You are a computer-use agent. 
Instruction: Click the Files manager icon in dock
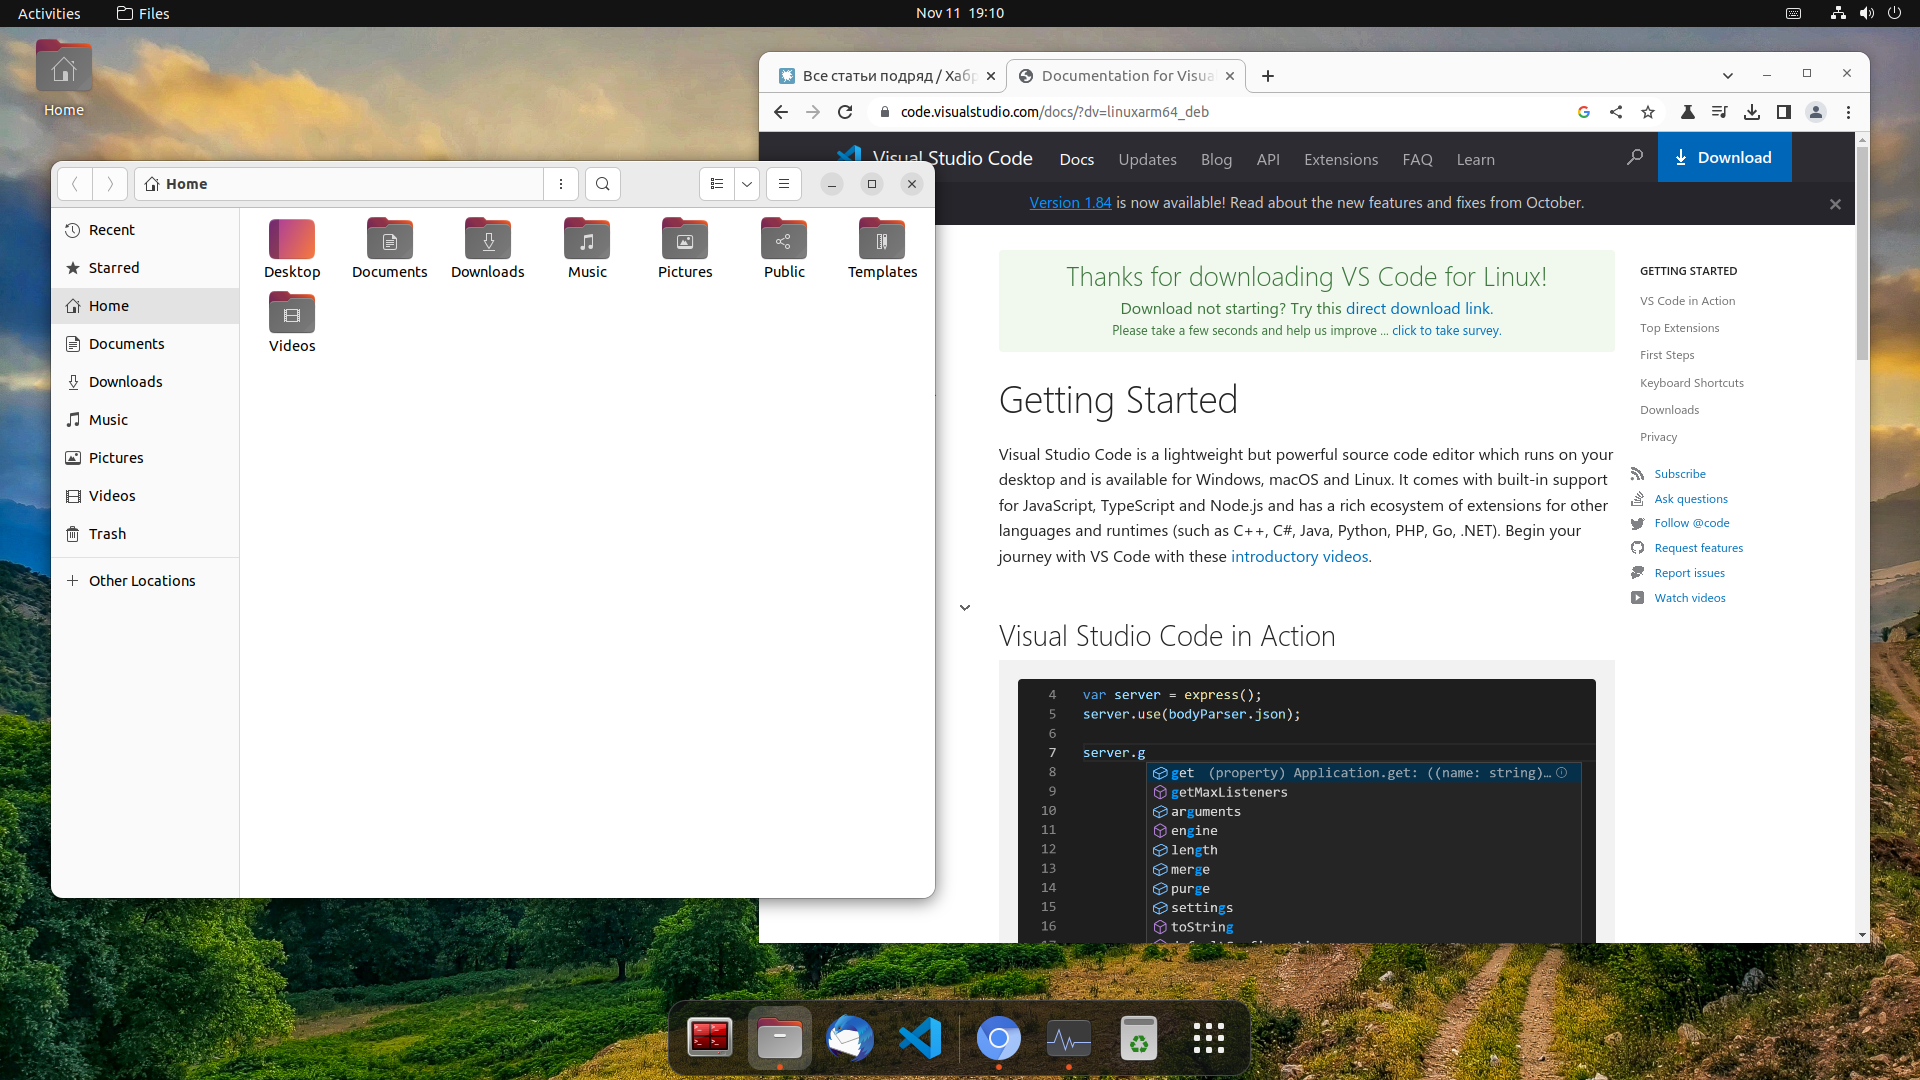tap(779, 1039)
